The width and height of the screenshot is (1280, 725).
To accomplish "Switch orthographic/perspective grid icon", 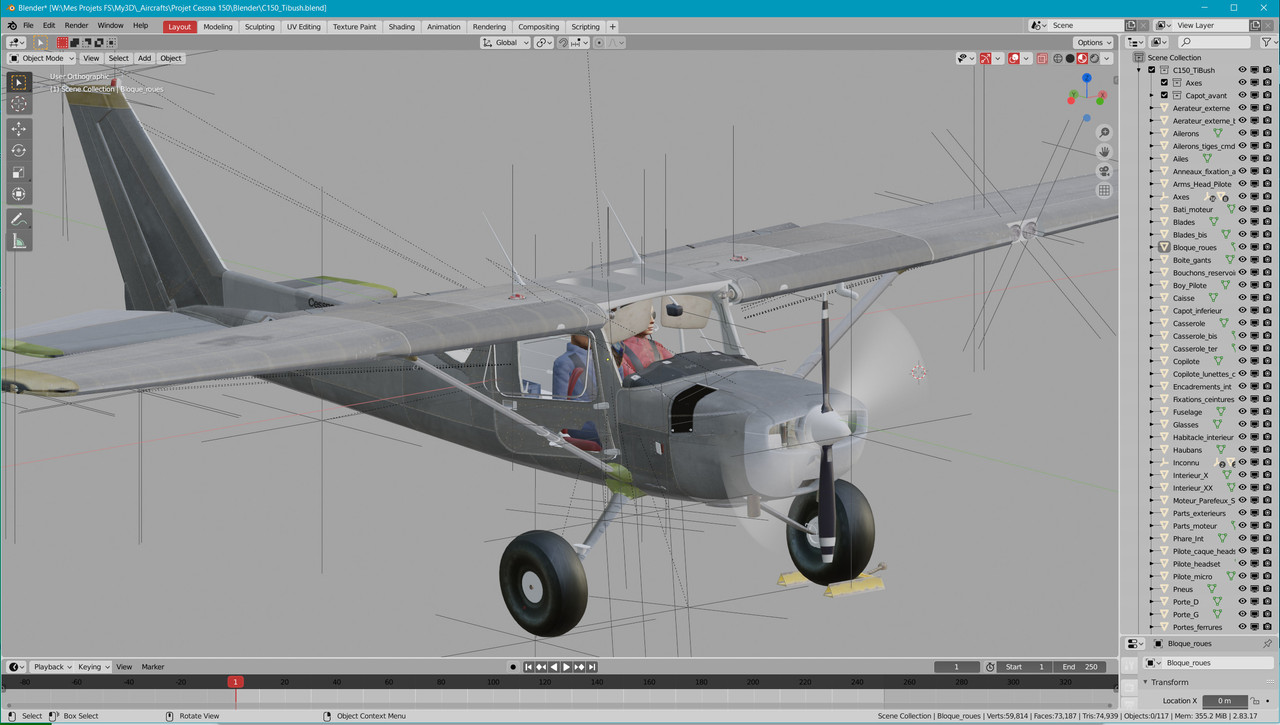I will [x=1104, y=190].
